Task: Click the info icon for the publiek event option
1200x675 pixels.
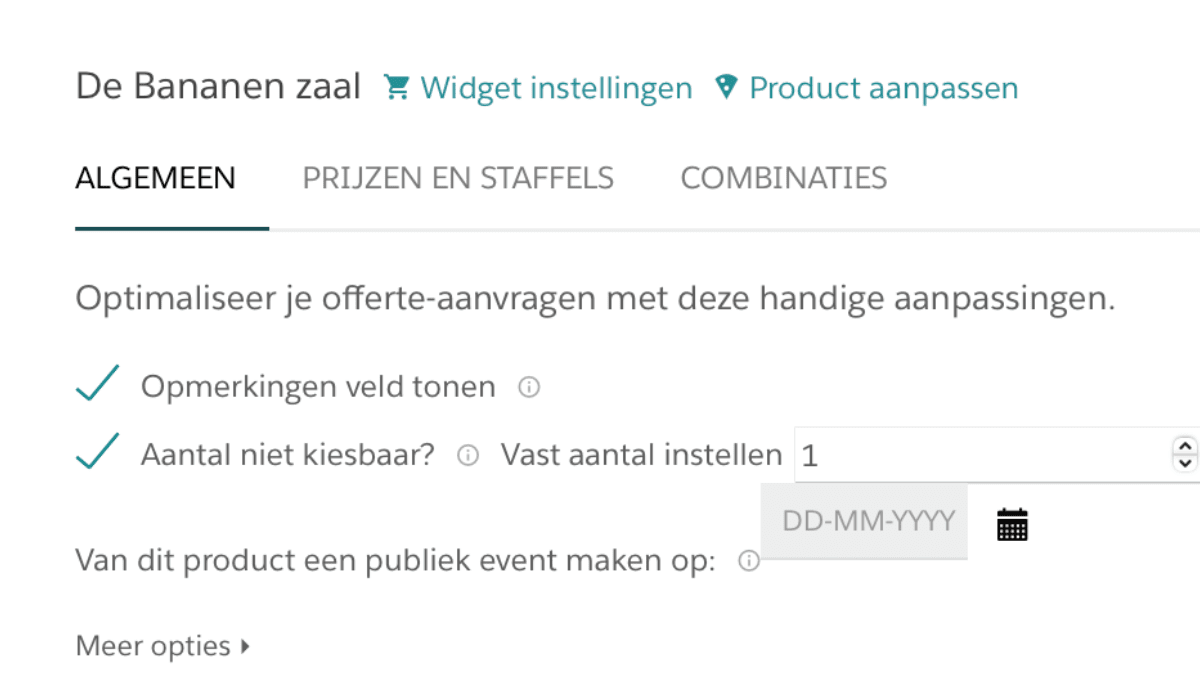Action: point(747,561)
